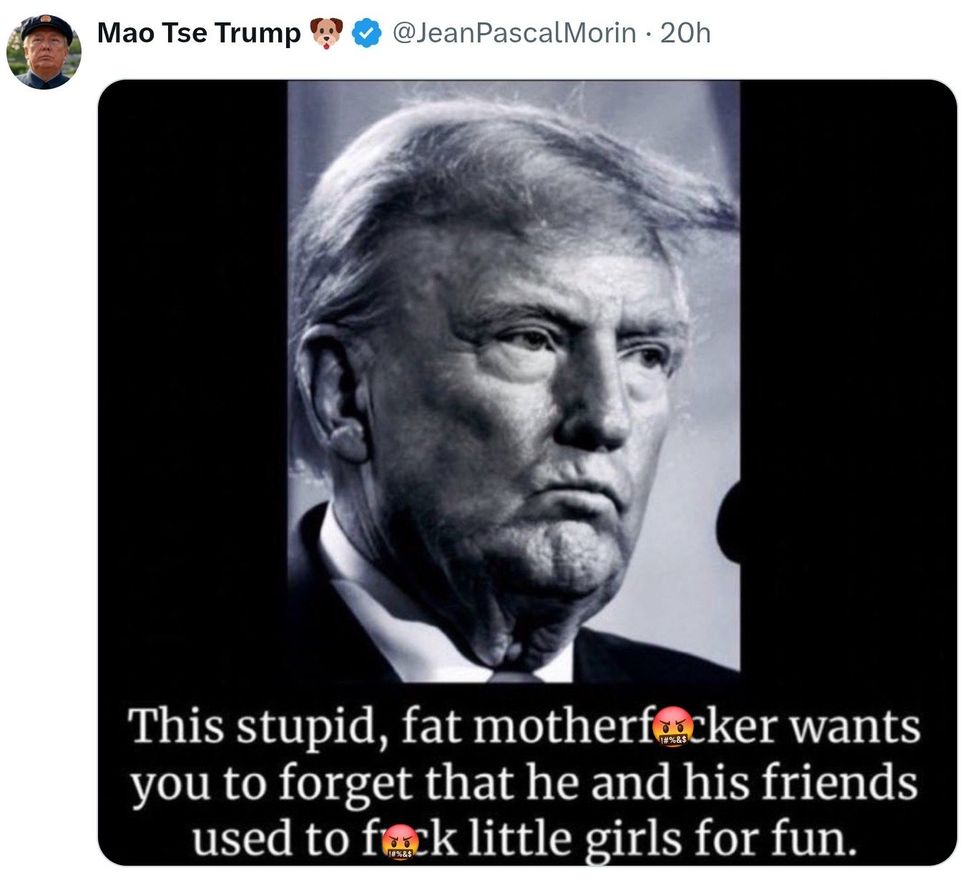Click the blue verified checkmark badge

click(367, 33)
